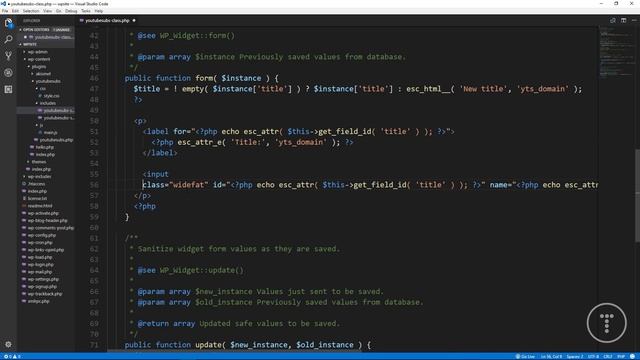The width and height of the screenshot is (640, 360).
Task: Open wp-load.php in the explorer
Action: click(39, 258)
